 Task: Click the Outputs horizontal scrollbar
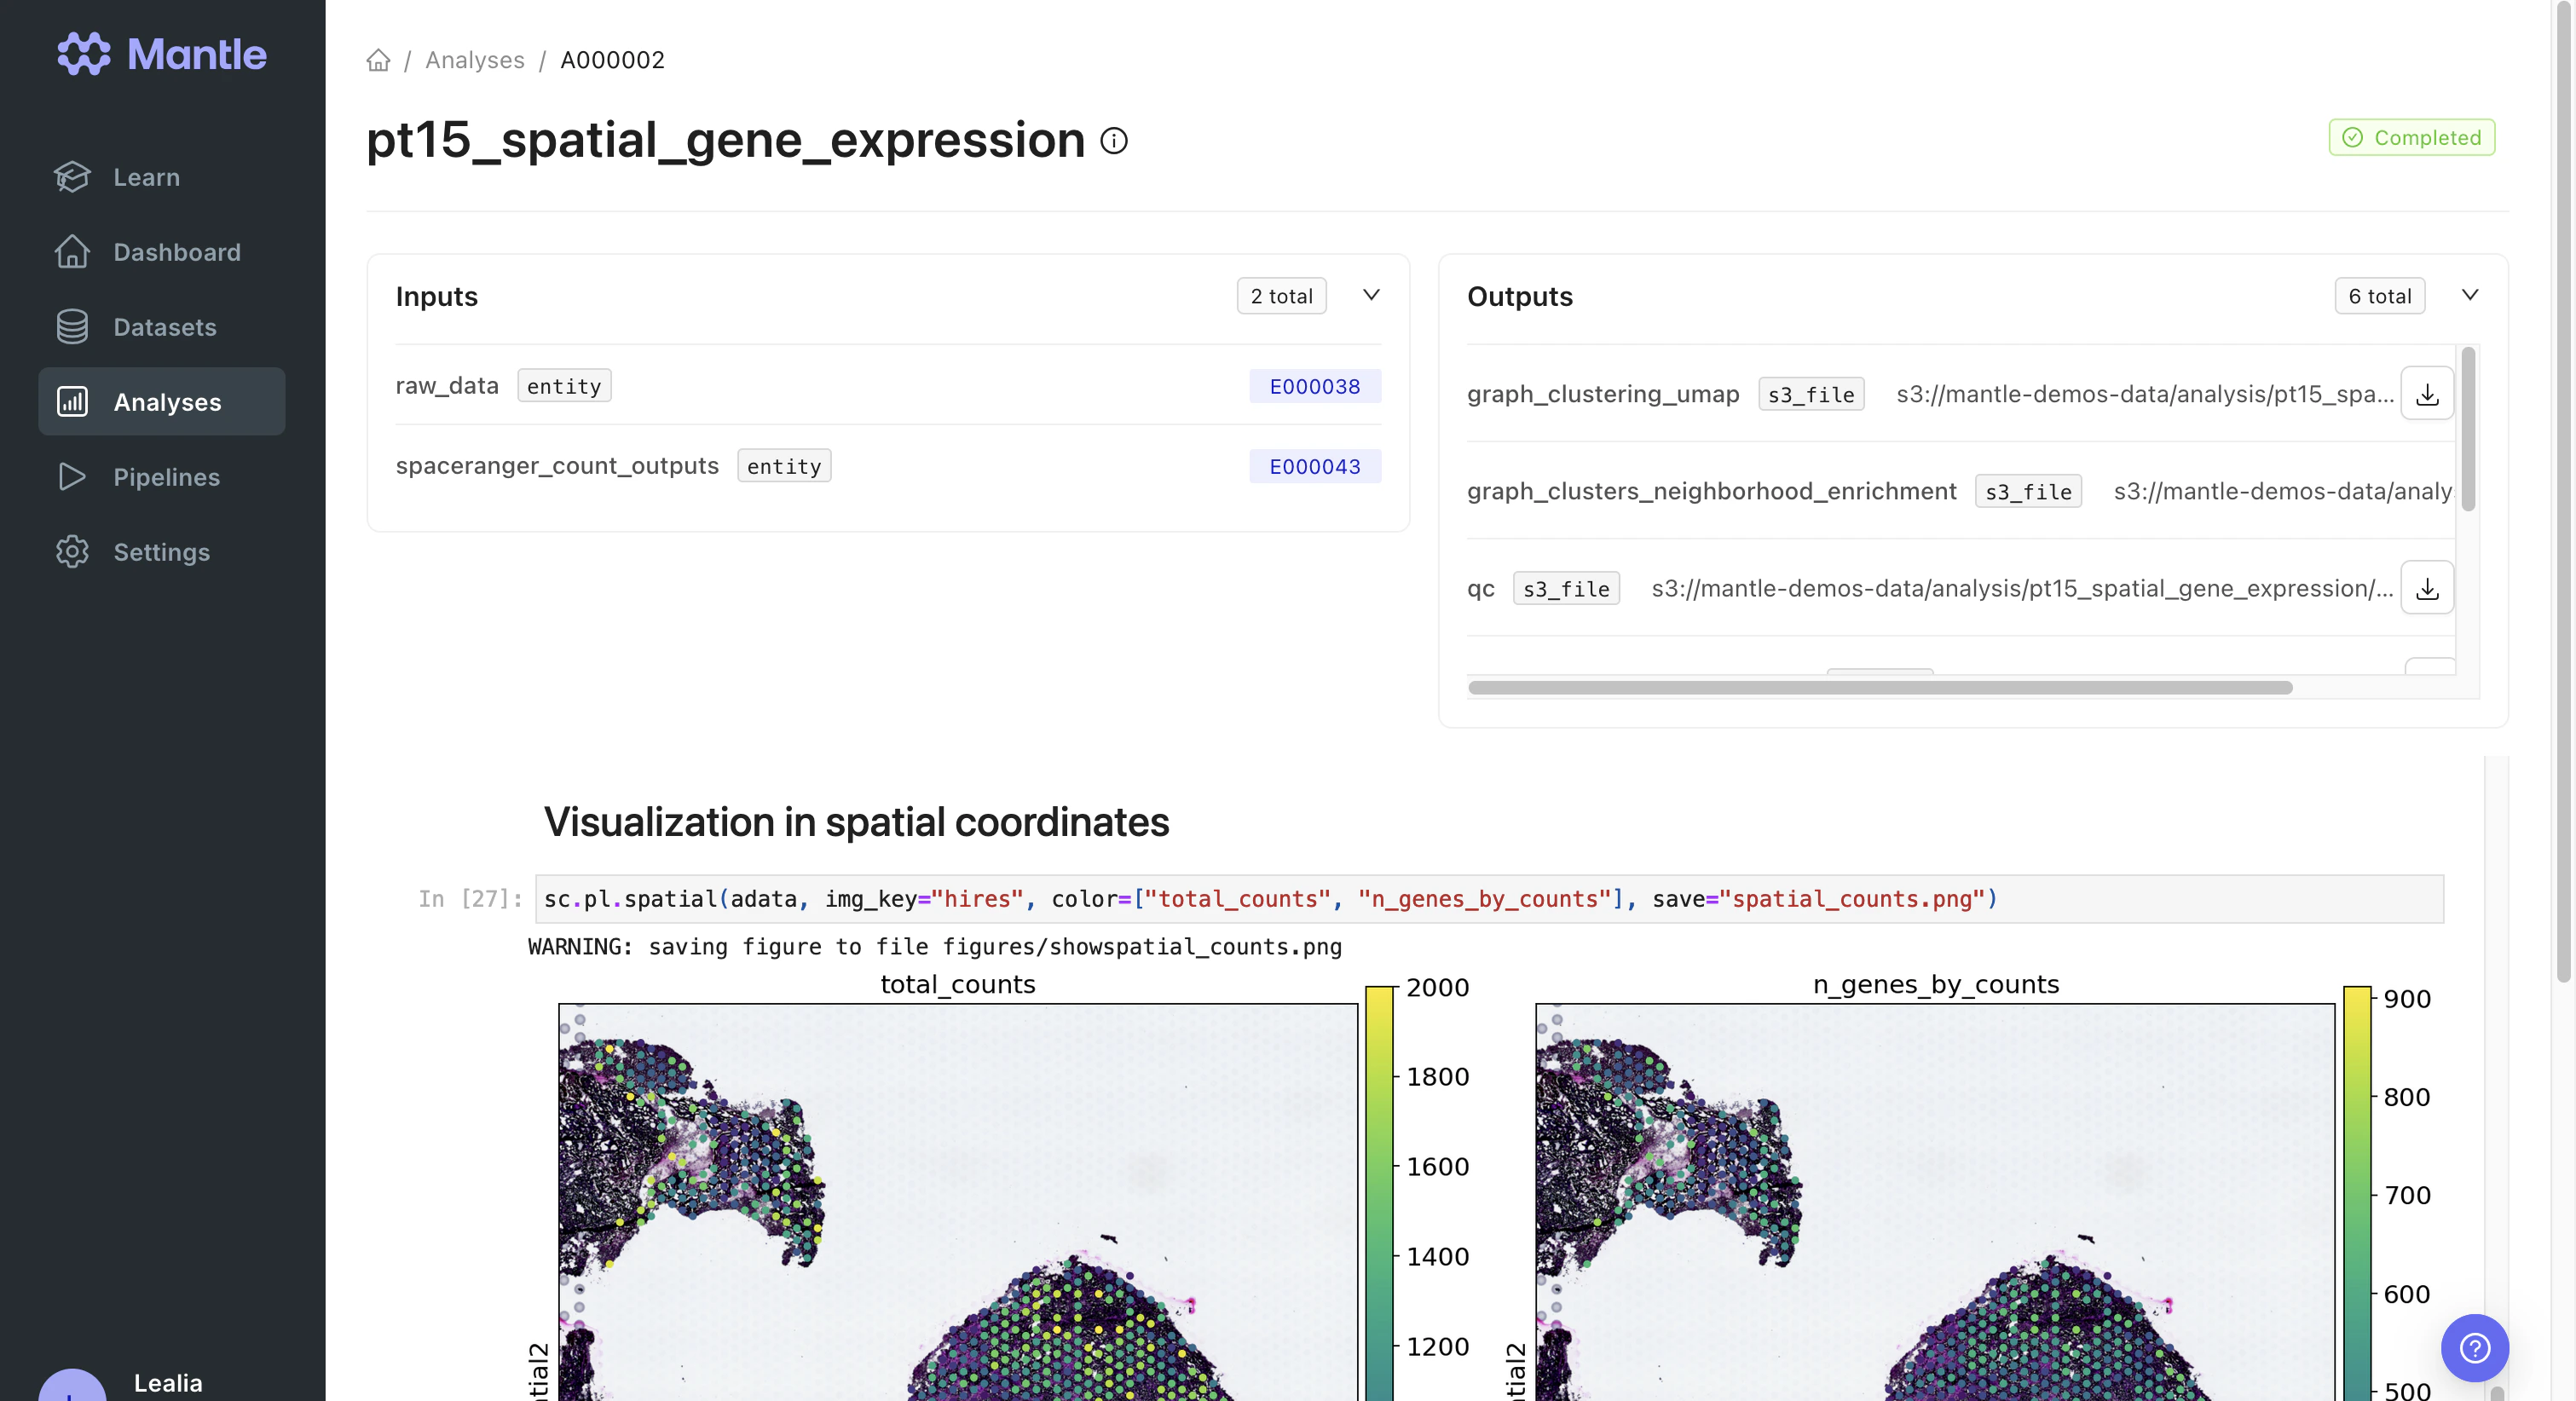tap(1879, 688)
